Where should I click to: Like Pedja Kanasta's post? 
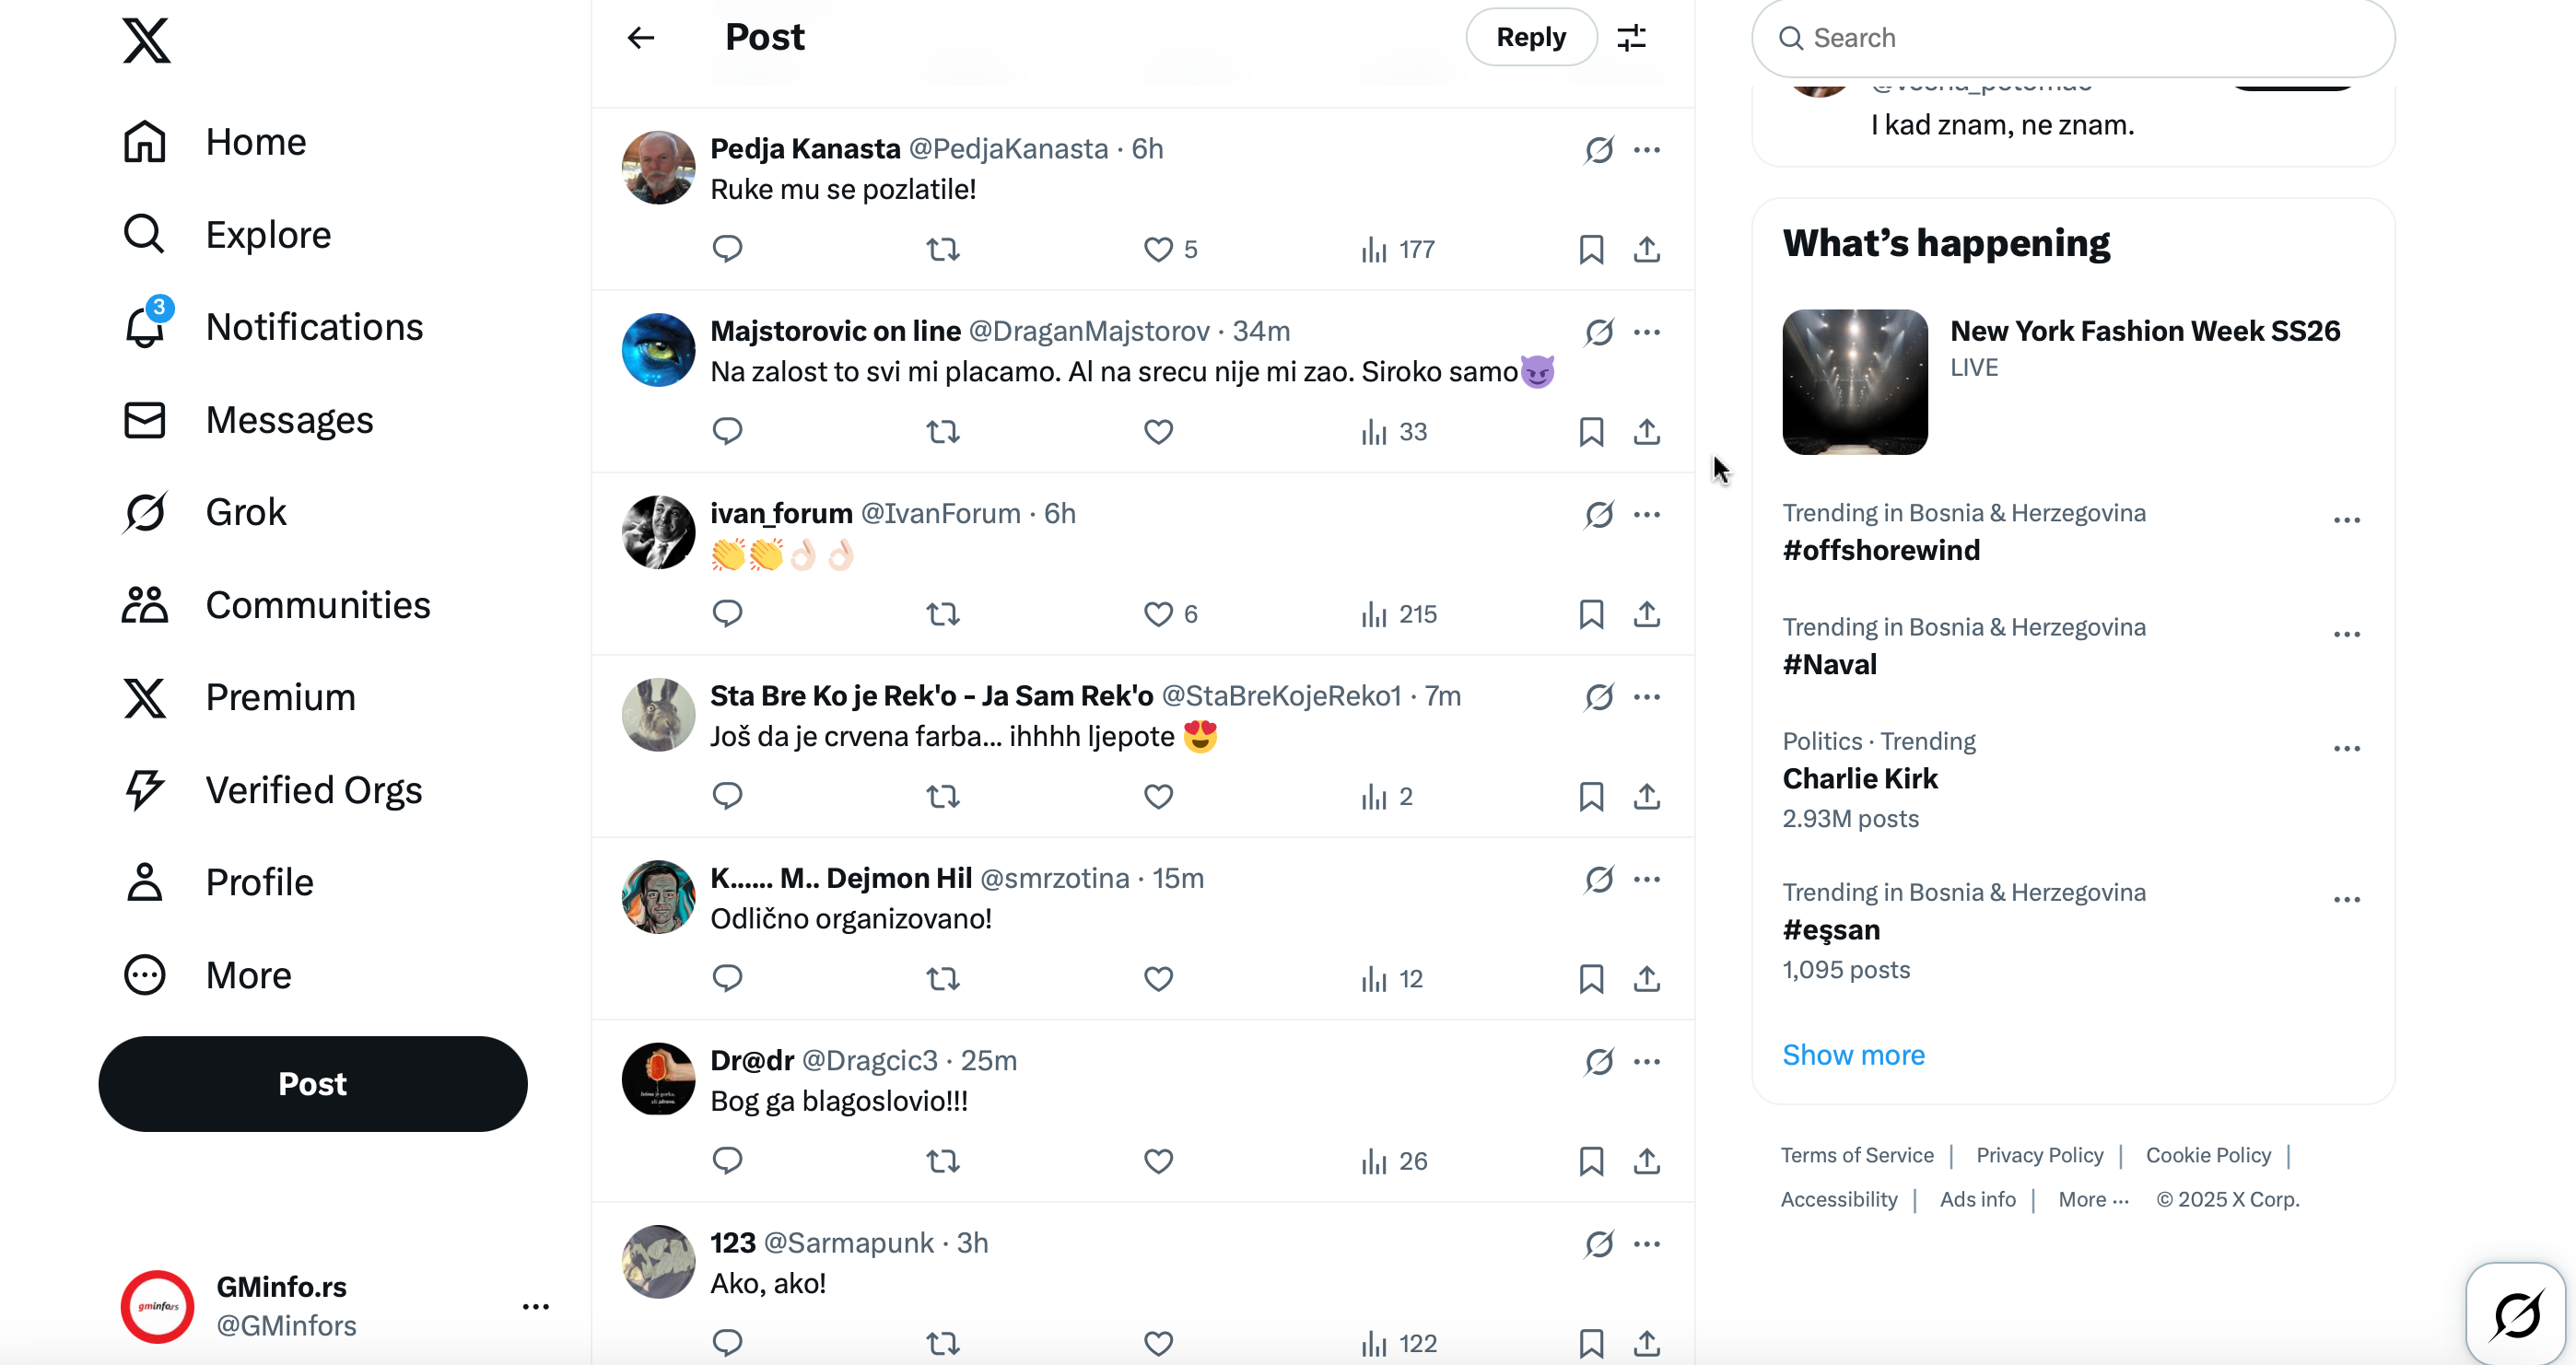1157,249
